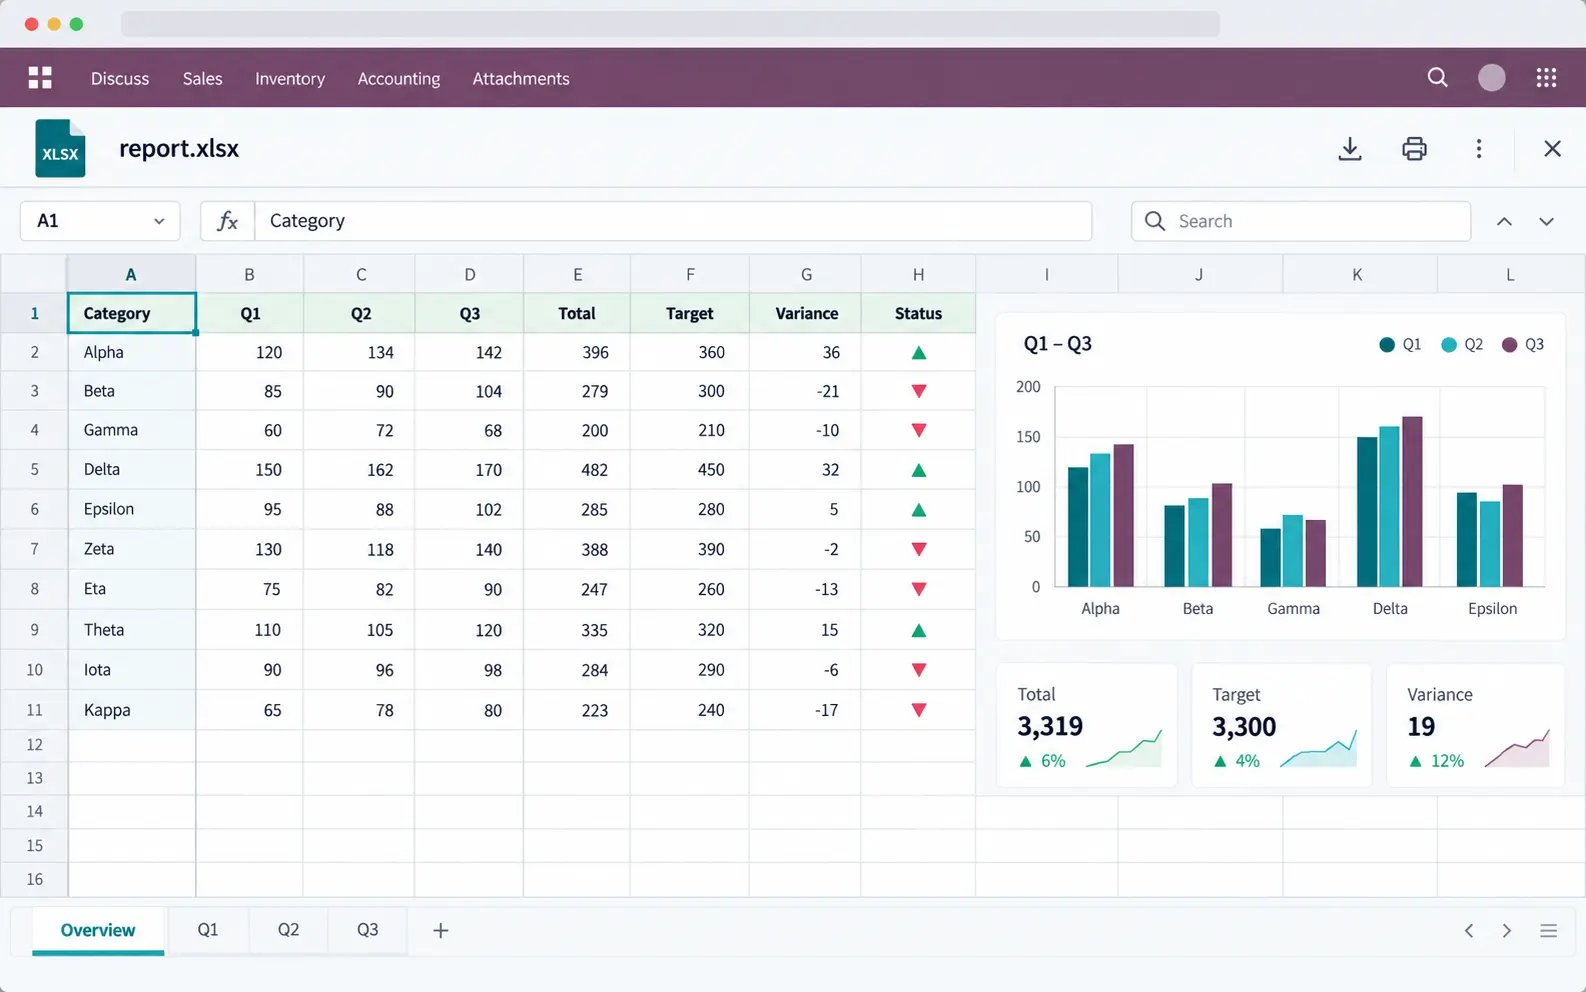1586x992 pixels.
Task: Open the vertical three-dot options menu
Action: coord(1479,149)
